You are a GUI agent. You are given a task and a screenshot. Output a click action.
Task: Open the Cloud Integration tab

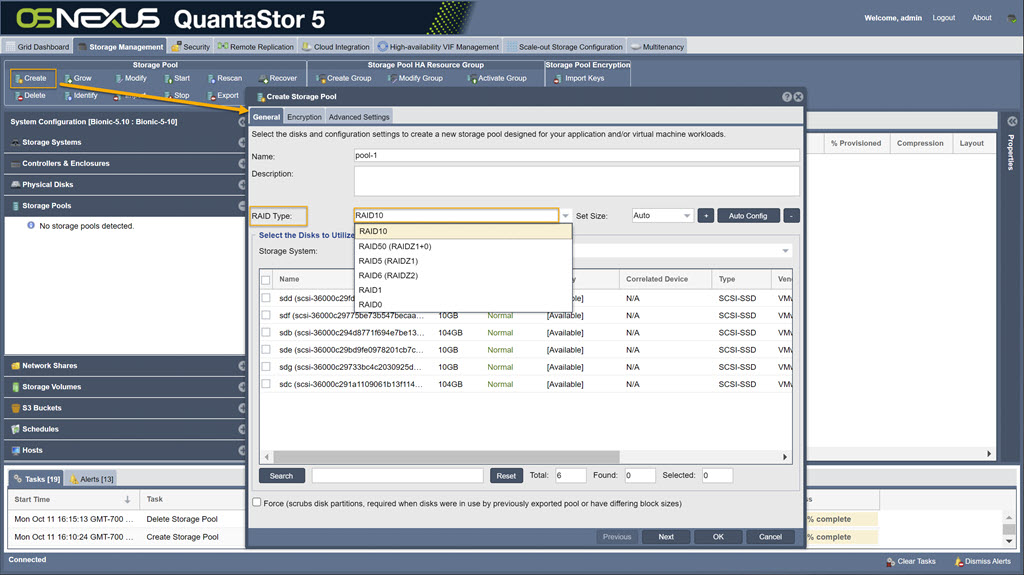[x=336, y=47]
